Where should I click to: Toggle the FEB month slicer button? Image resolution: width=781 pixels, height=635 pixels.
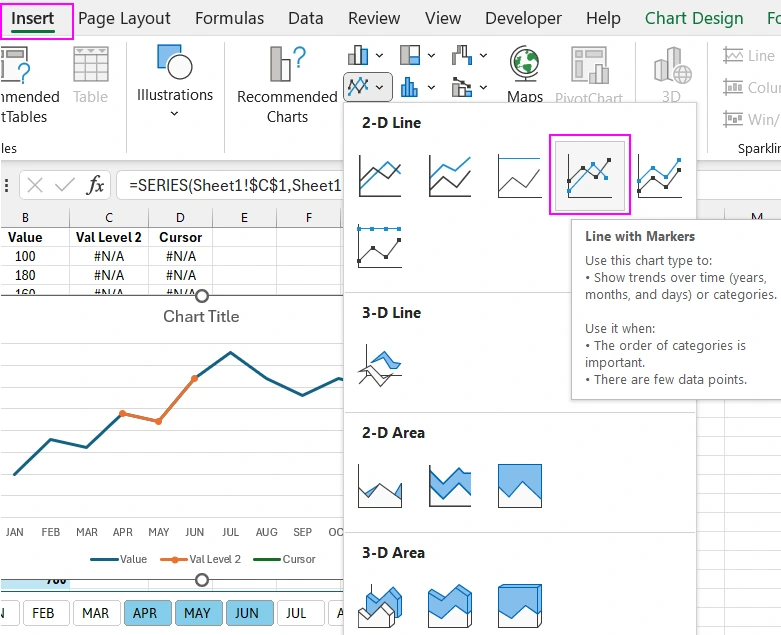(43, 612)
